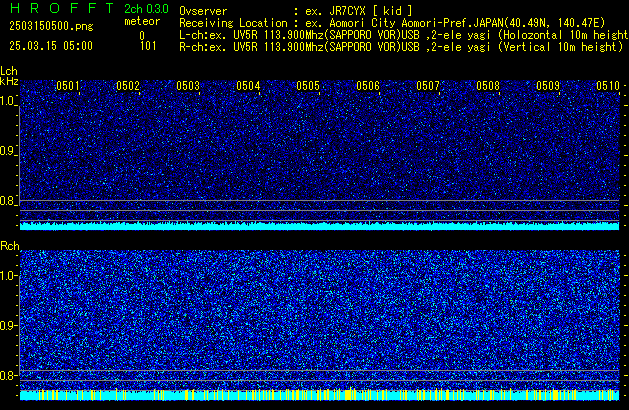This screenshot has width=629, height=410.
Task: Click the Rch 1.0 frequency tick label
Action: click(8, 276)
